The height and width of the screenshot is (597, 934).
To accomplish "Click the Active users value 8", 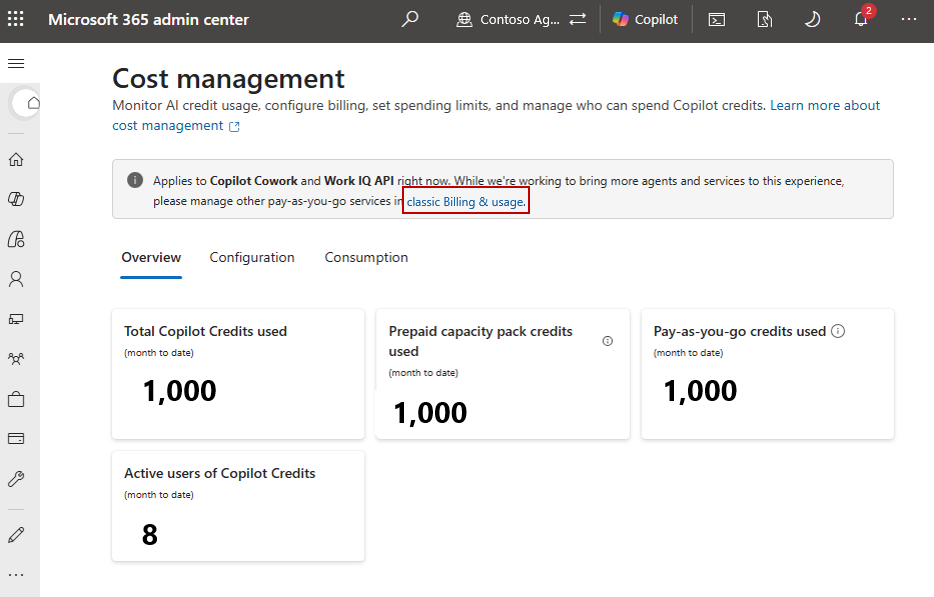I will coord(150,534).
